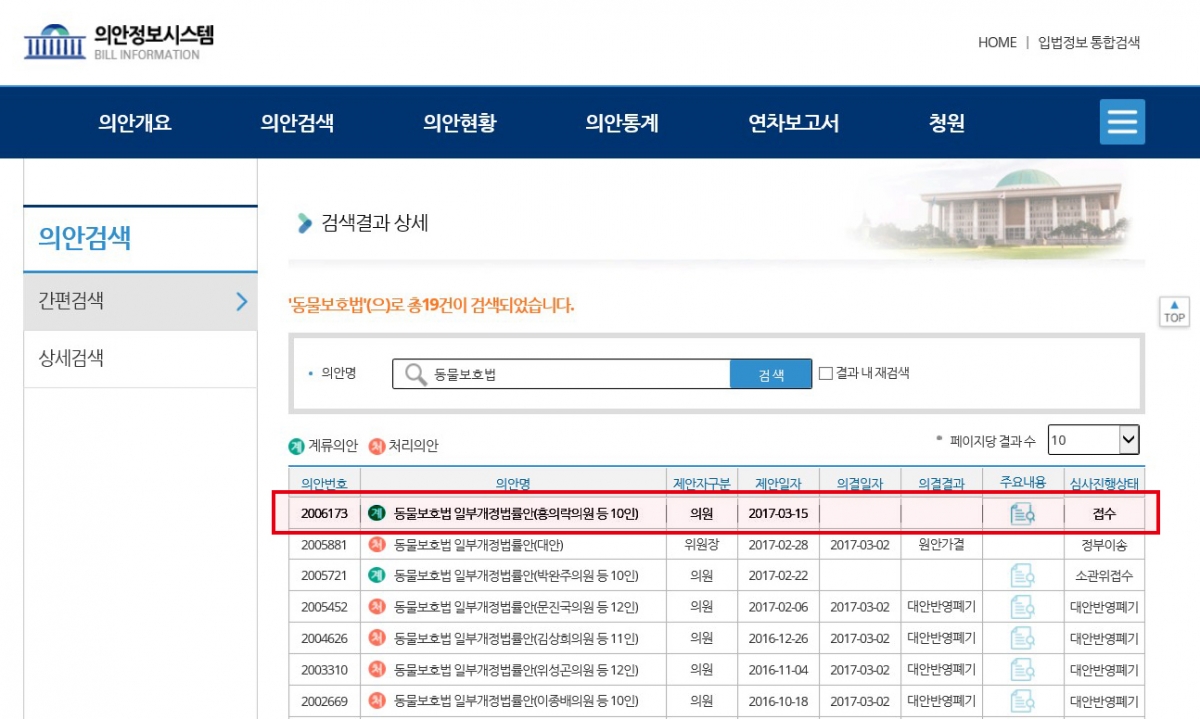Image resolution: width=1200 pixels, height=719 pixels.
Task: Open 주요내용 document icon for bill 2005452
Action: (x=1022, y=606)
